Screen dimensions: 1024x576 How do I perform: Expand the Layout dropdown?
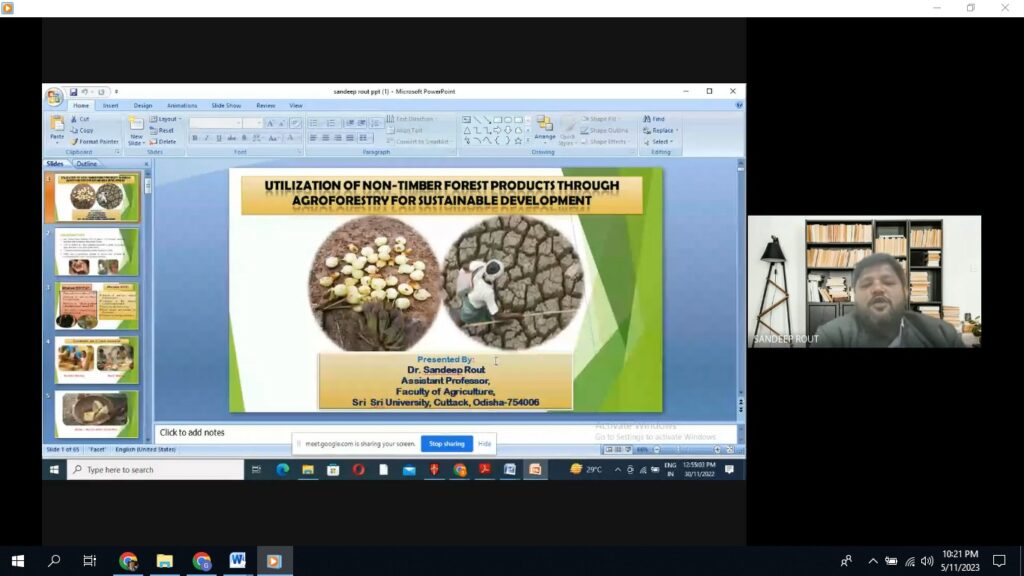coord(168,119)
